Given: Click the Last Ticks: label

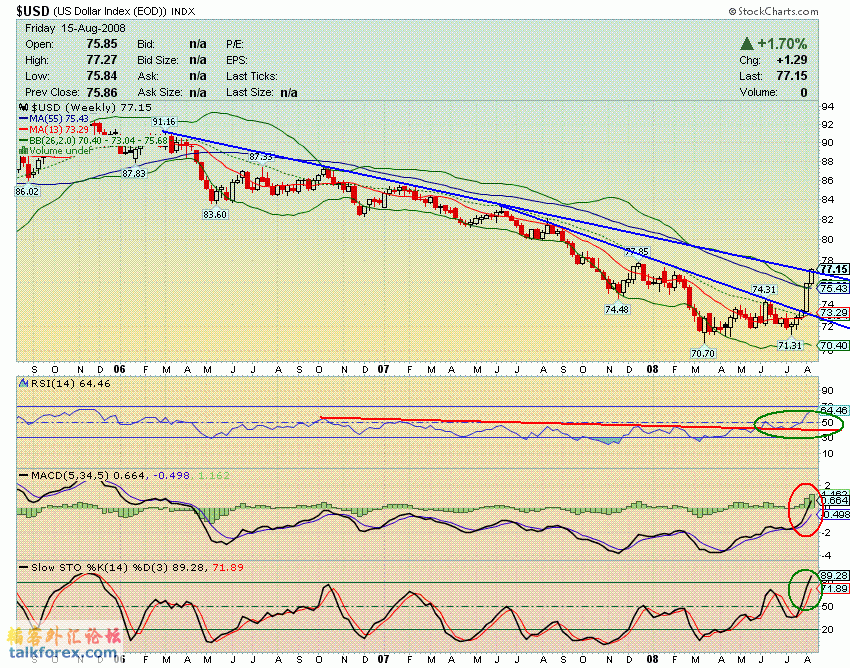Looking at the screenshot, I should pos(252,76).
